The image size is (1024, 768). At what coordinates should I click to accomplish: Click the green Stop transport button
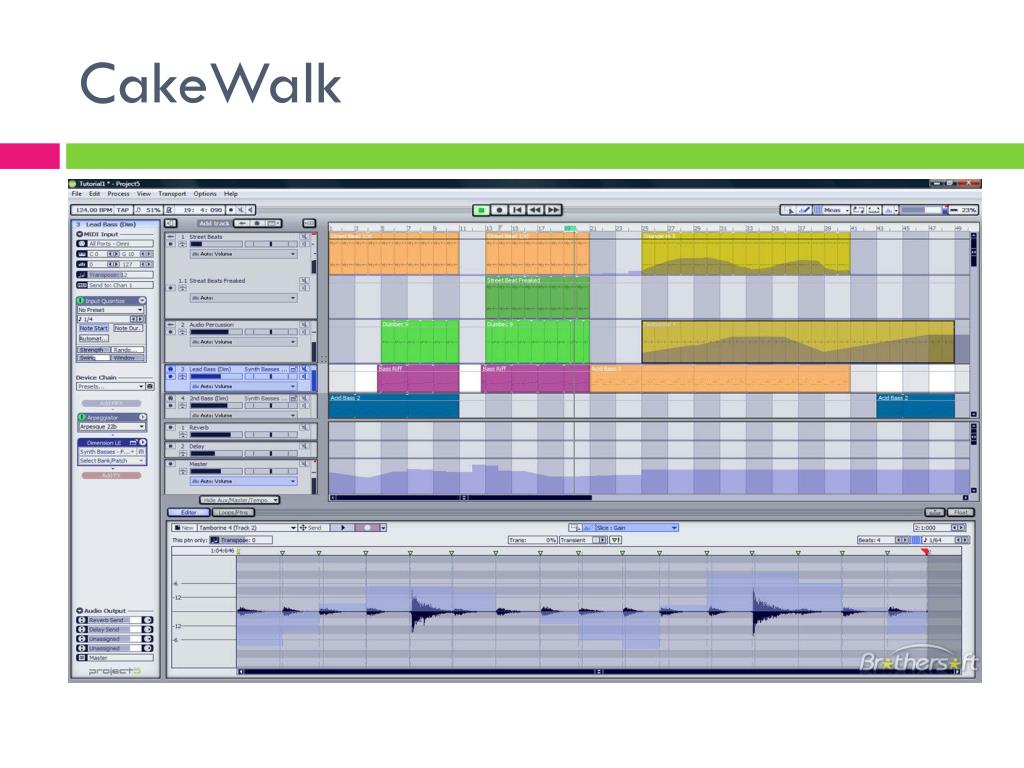pyautogui.click(x=481, y=210)
